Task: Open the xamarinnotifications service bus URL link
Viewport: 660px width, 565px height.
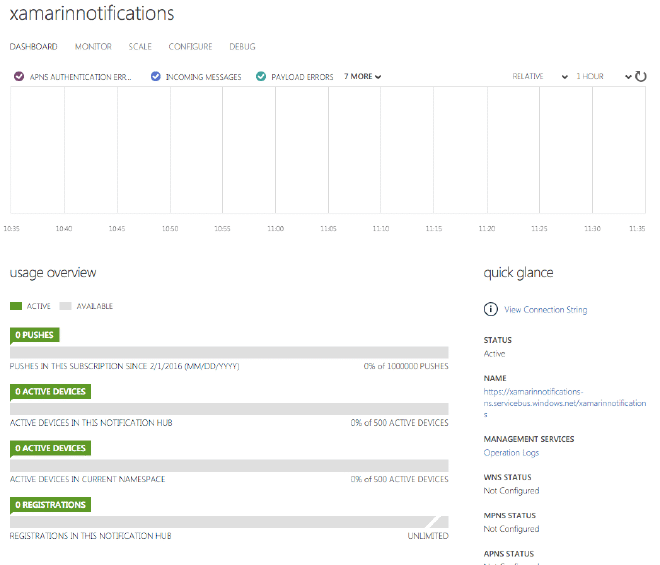Action: pyautogui.click(x=564, y=403)
